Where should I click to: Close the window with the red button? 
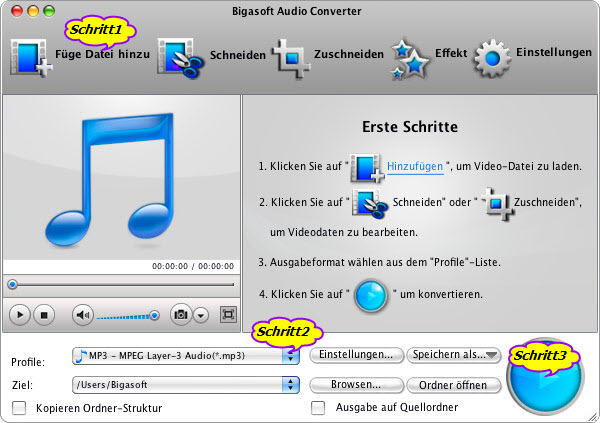(x=17, y=11)
